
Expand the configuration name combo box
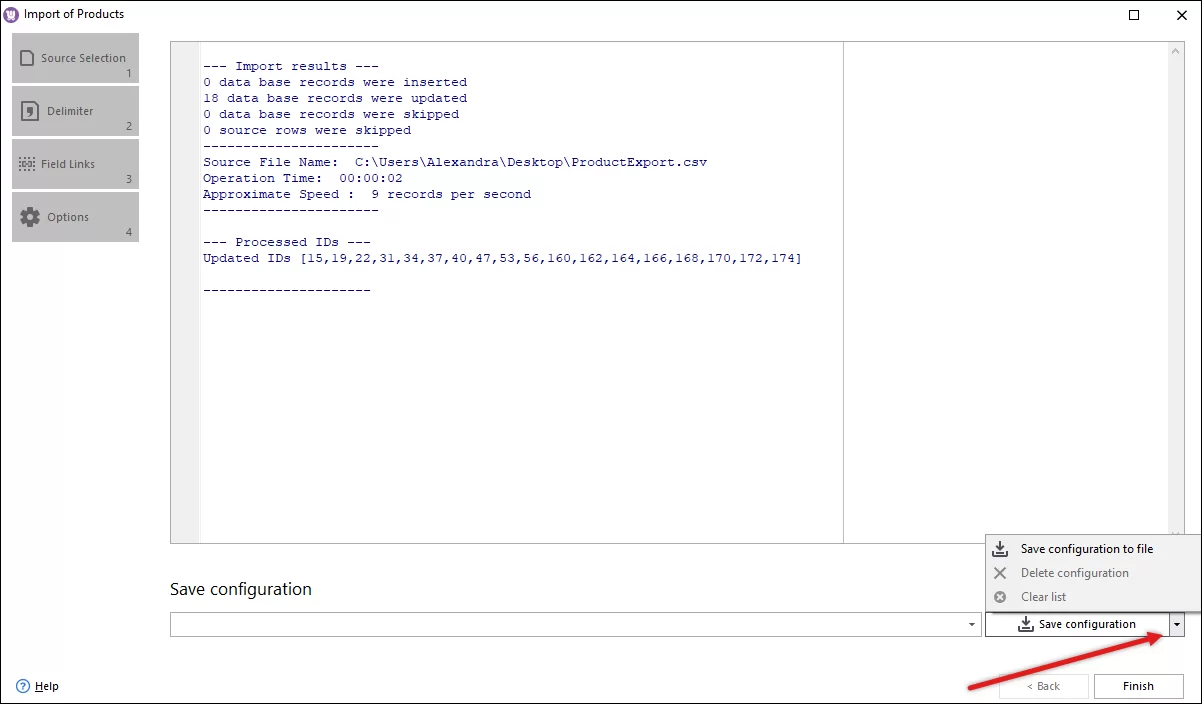click(x=971, y=623)
